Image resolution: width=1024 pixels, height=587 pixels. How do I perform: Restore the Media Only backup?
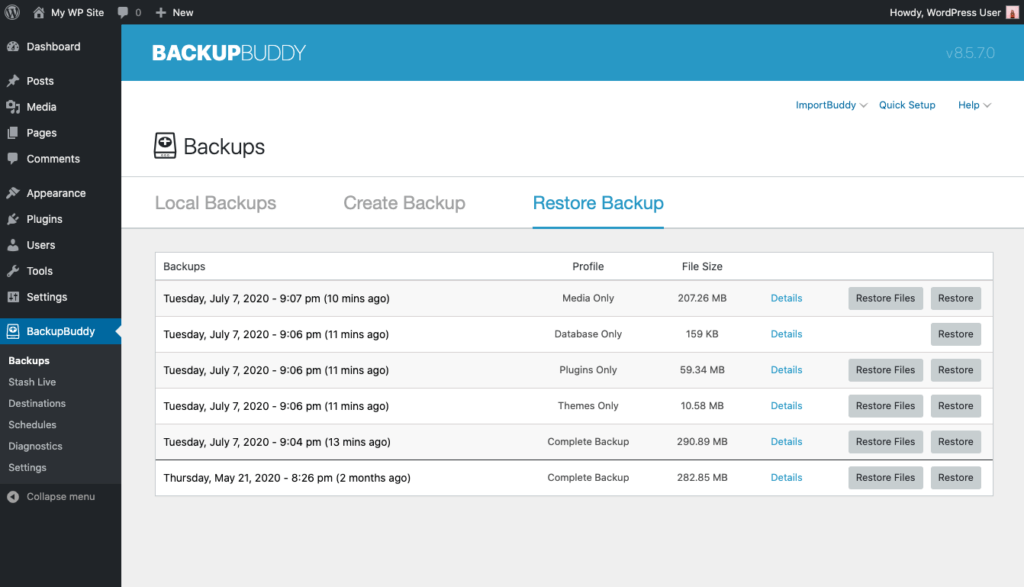point(955,298)
